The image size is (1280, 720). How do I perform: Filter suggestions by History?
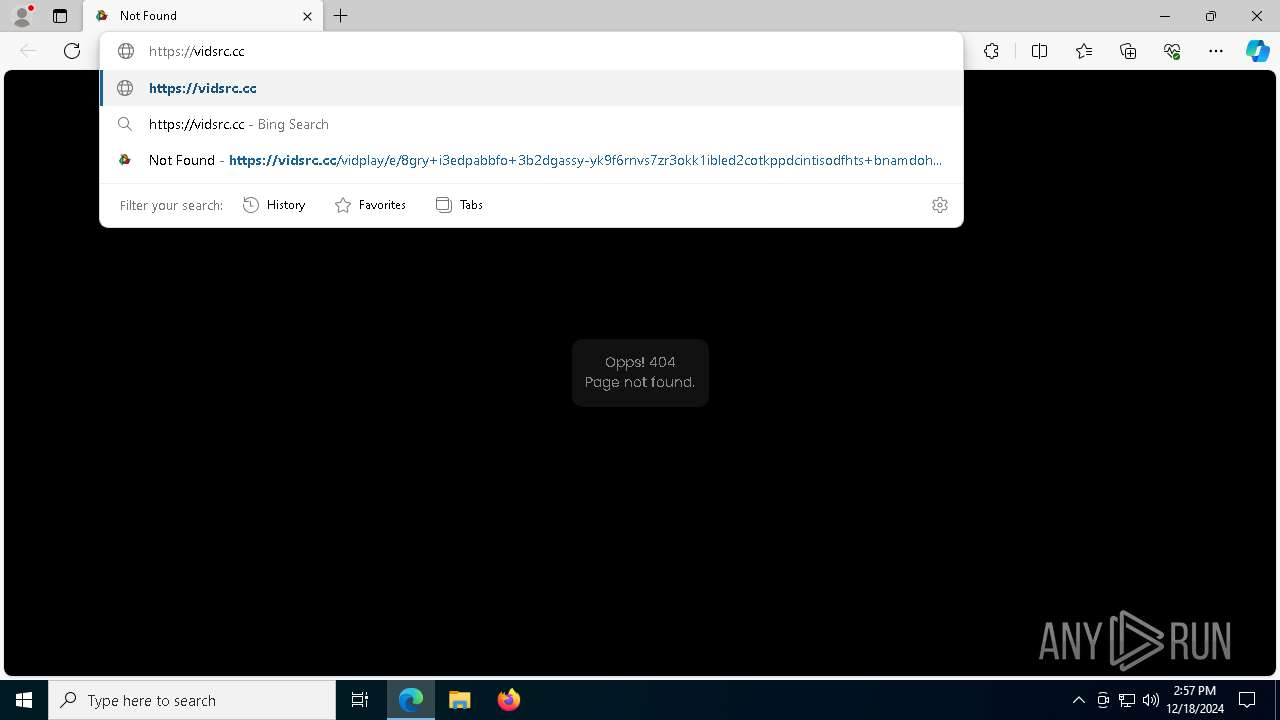point(275,205)
